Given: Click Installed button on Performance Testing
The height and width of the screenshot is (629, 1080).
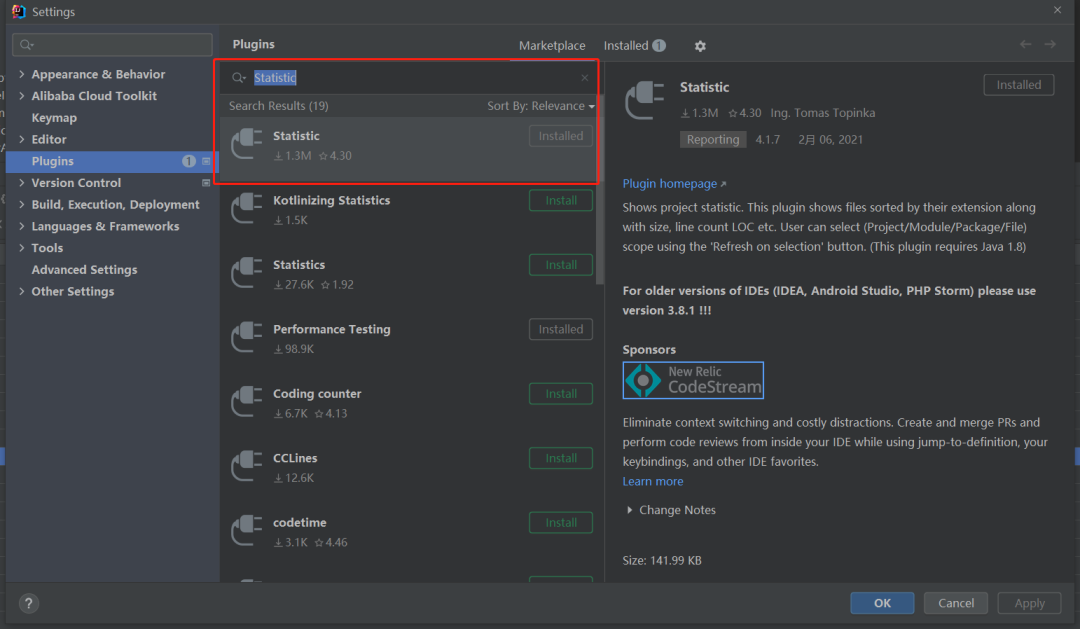Looking at the screenshot, I should (561, 329).
